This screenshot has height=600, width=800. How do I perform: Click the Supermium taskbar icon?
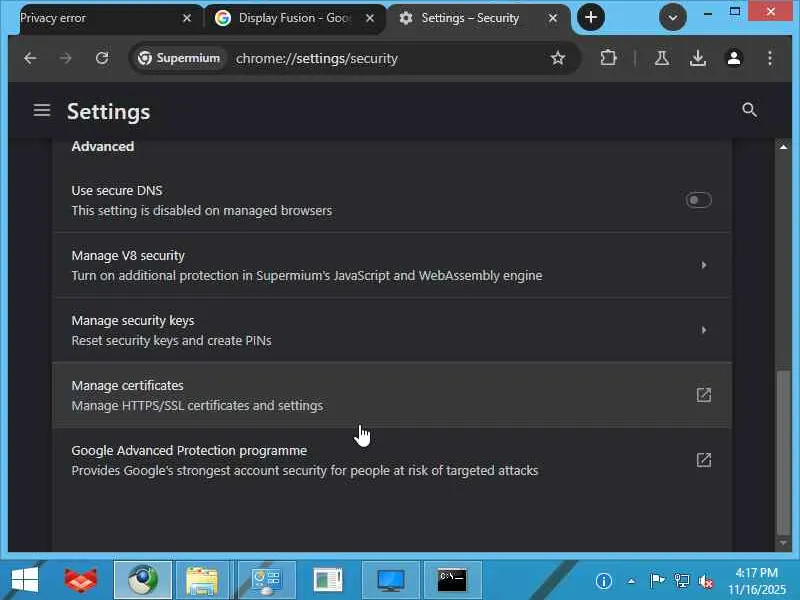pos(143,580)
